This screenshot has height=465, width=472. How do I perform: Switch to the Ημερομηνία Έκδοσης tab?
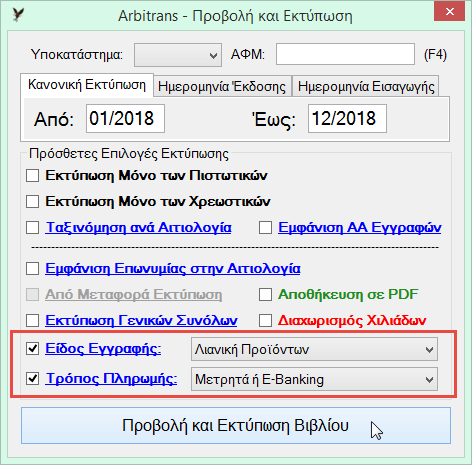[222, 86]
